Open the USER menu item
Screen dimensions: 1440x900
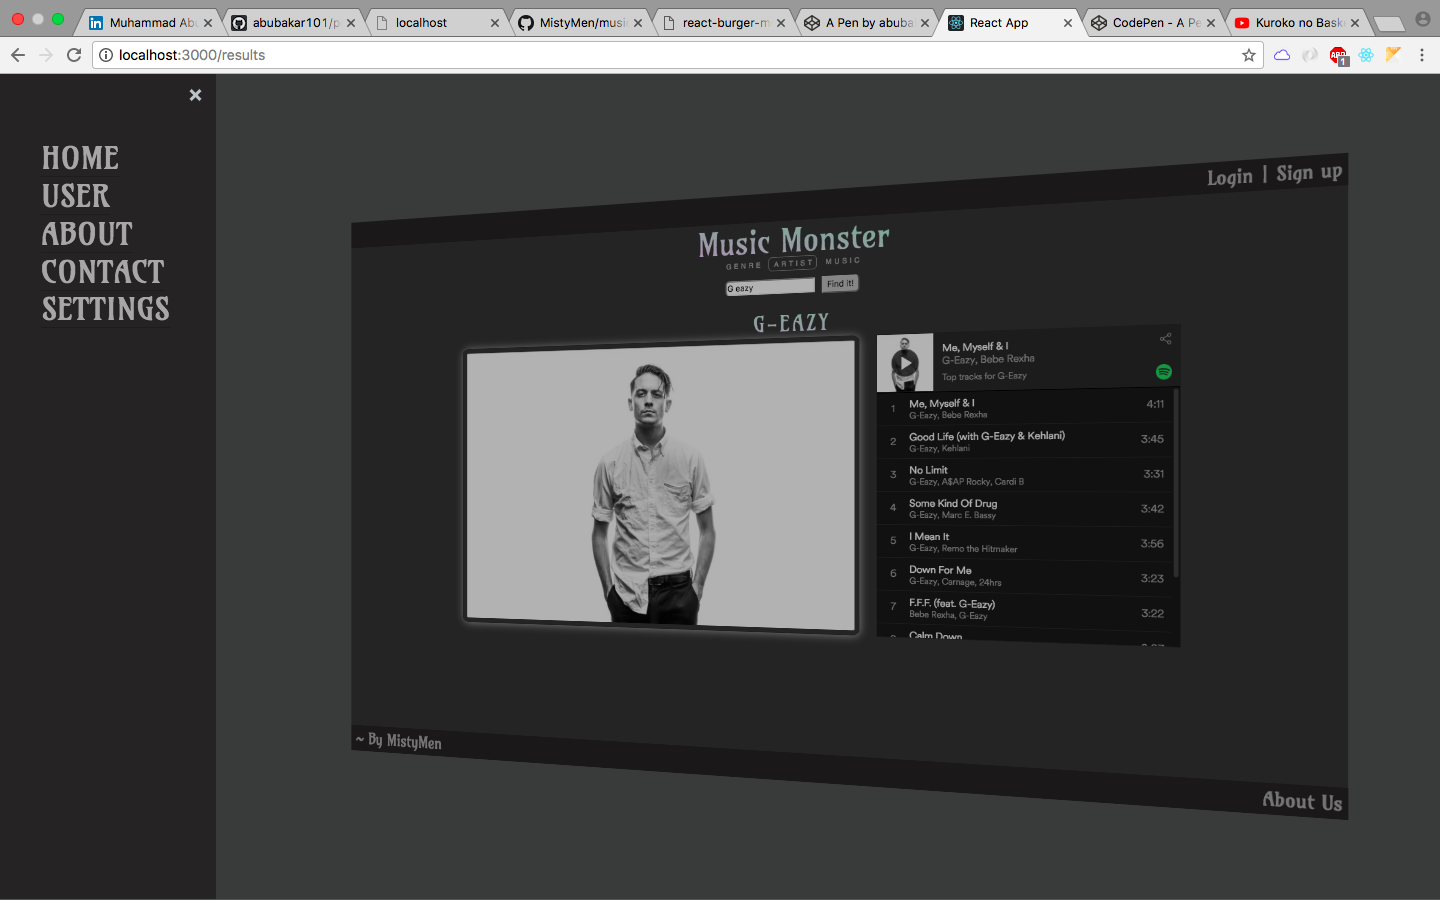(x=76, y=196)
